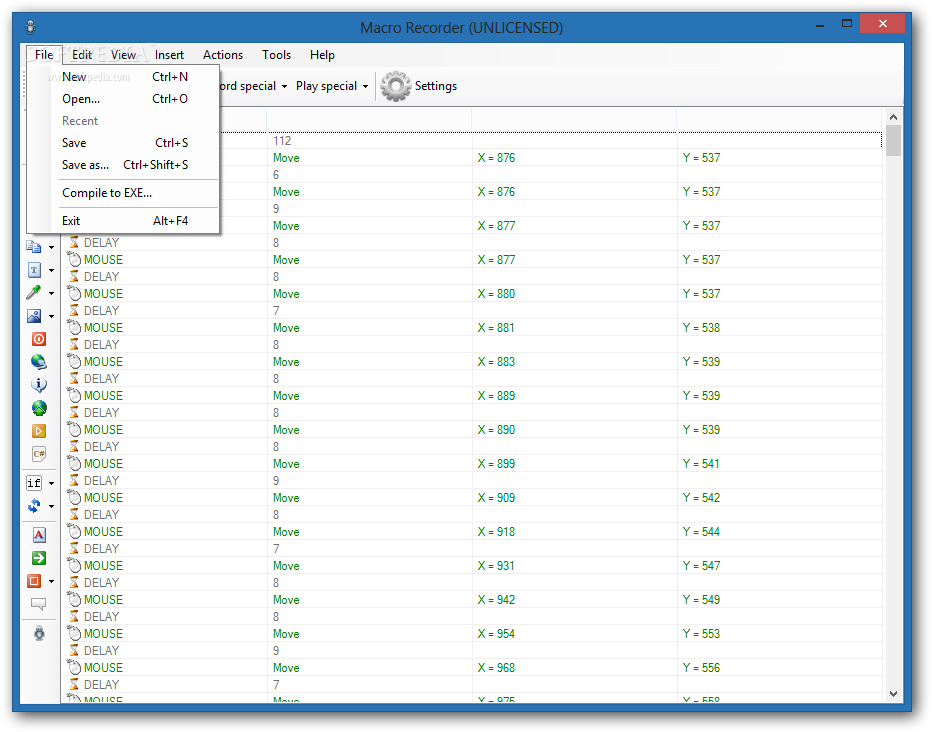Screen dimensions: 932x732
Task: Click the C# script icon
Action: tap(39, 455)
